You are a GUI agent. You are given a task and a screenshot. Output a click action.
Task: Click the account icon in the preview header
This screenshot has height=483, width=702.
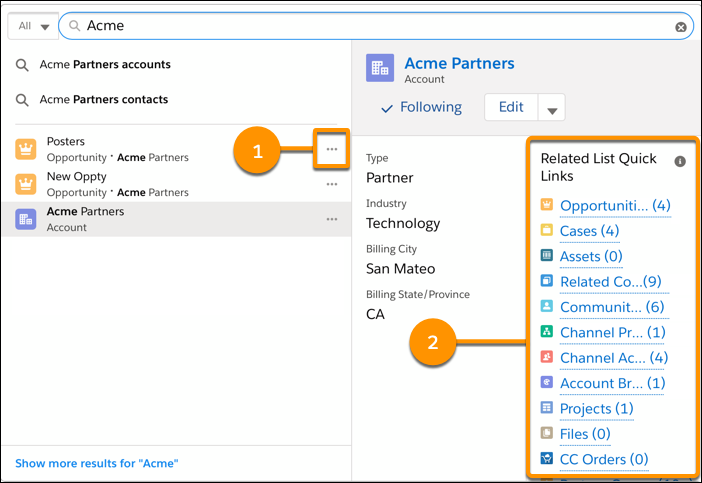(x=380, y=68)
